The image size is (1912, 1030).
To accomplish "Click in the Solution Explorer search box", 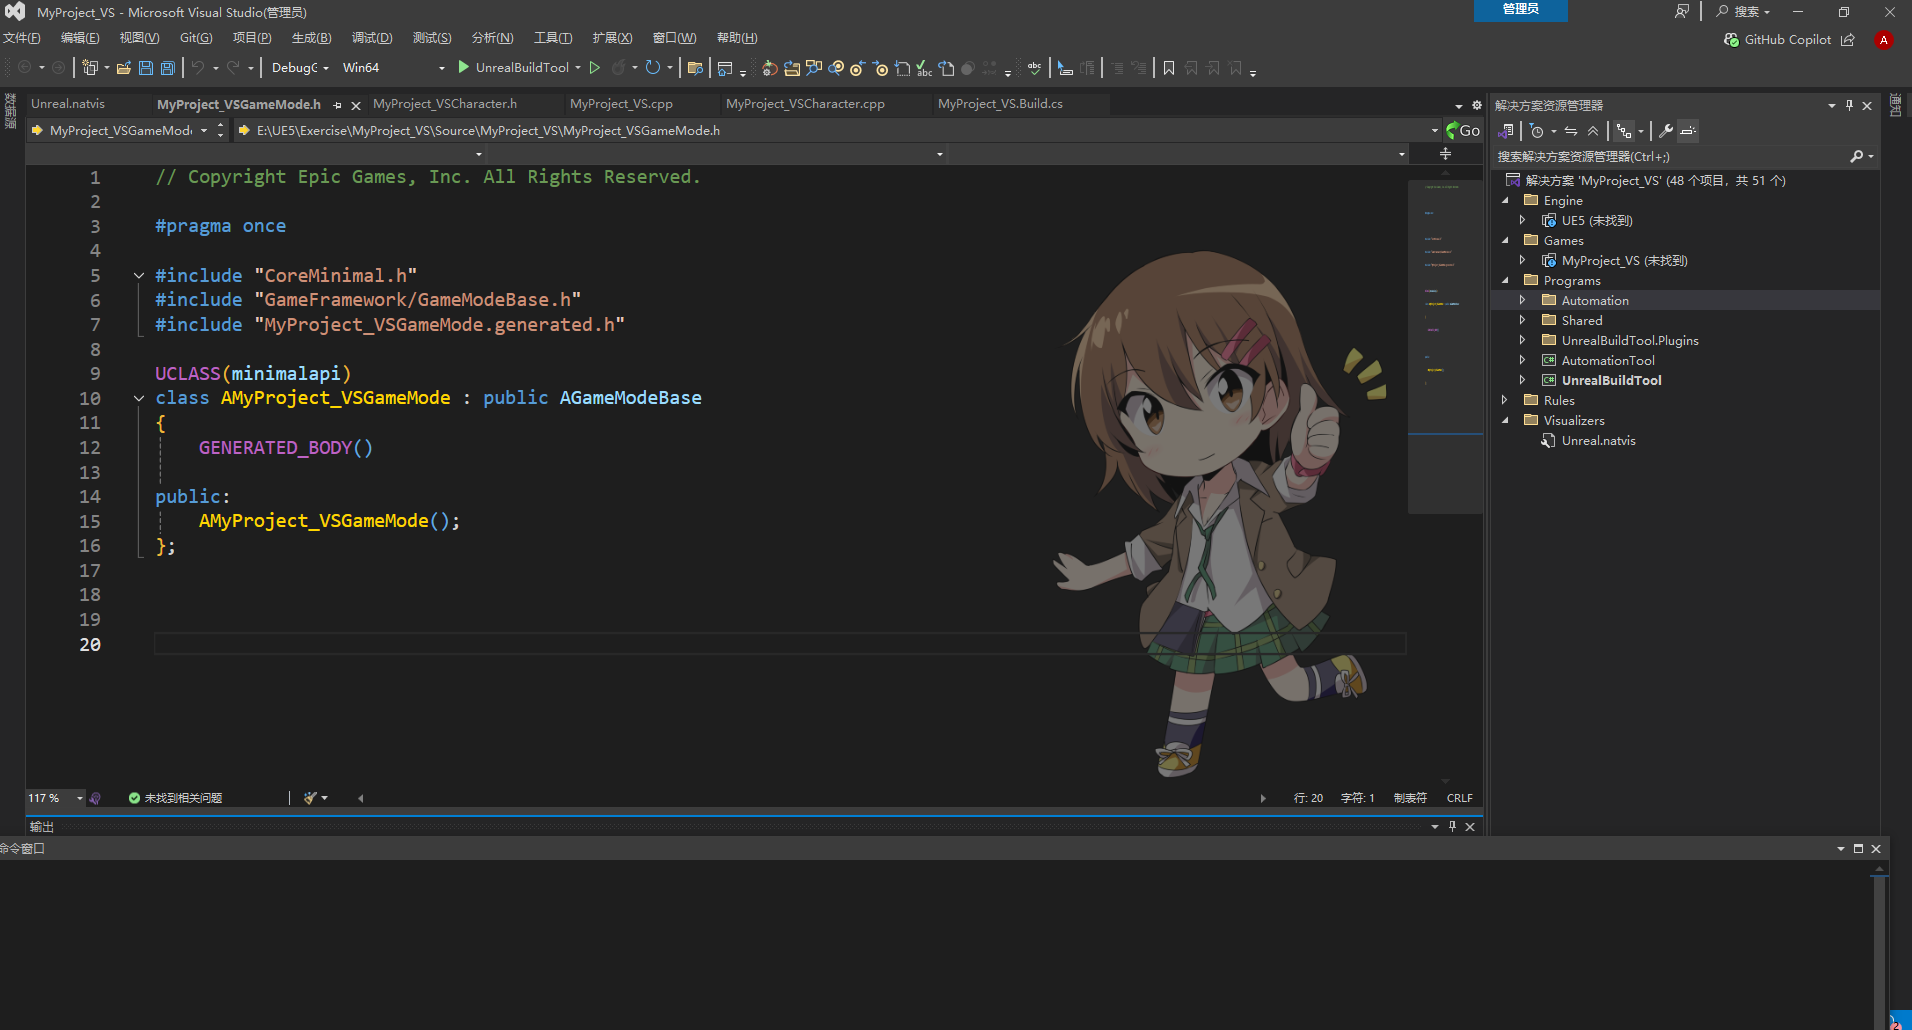I will (x=1670, y=156).
